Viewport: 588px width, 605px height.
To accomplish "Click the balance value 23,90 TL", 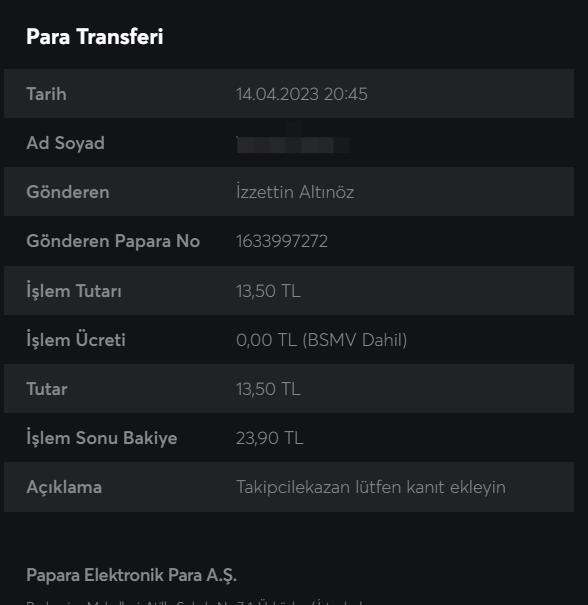I will click(270, 438).
